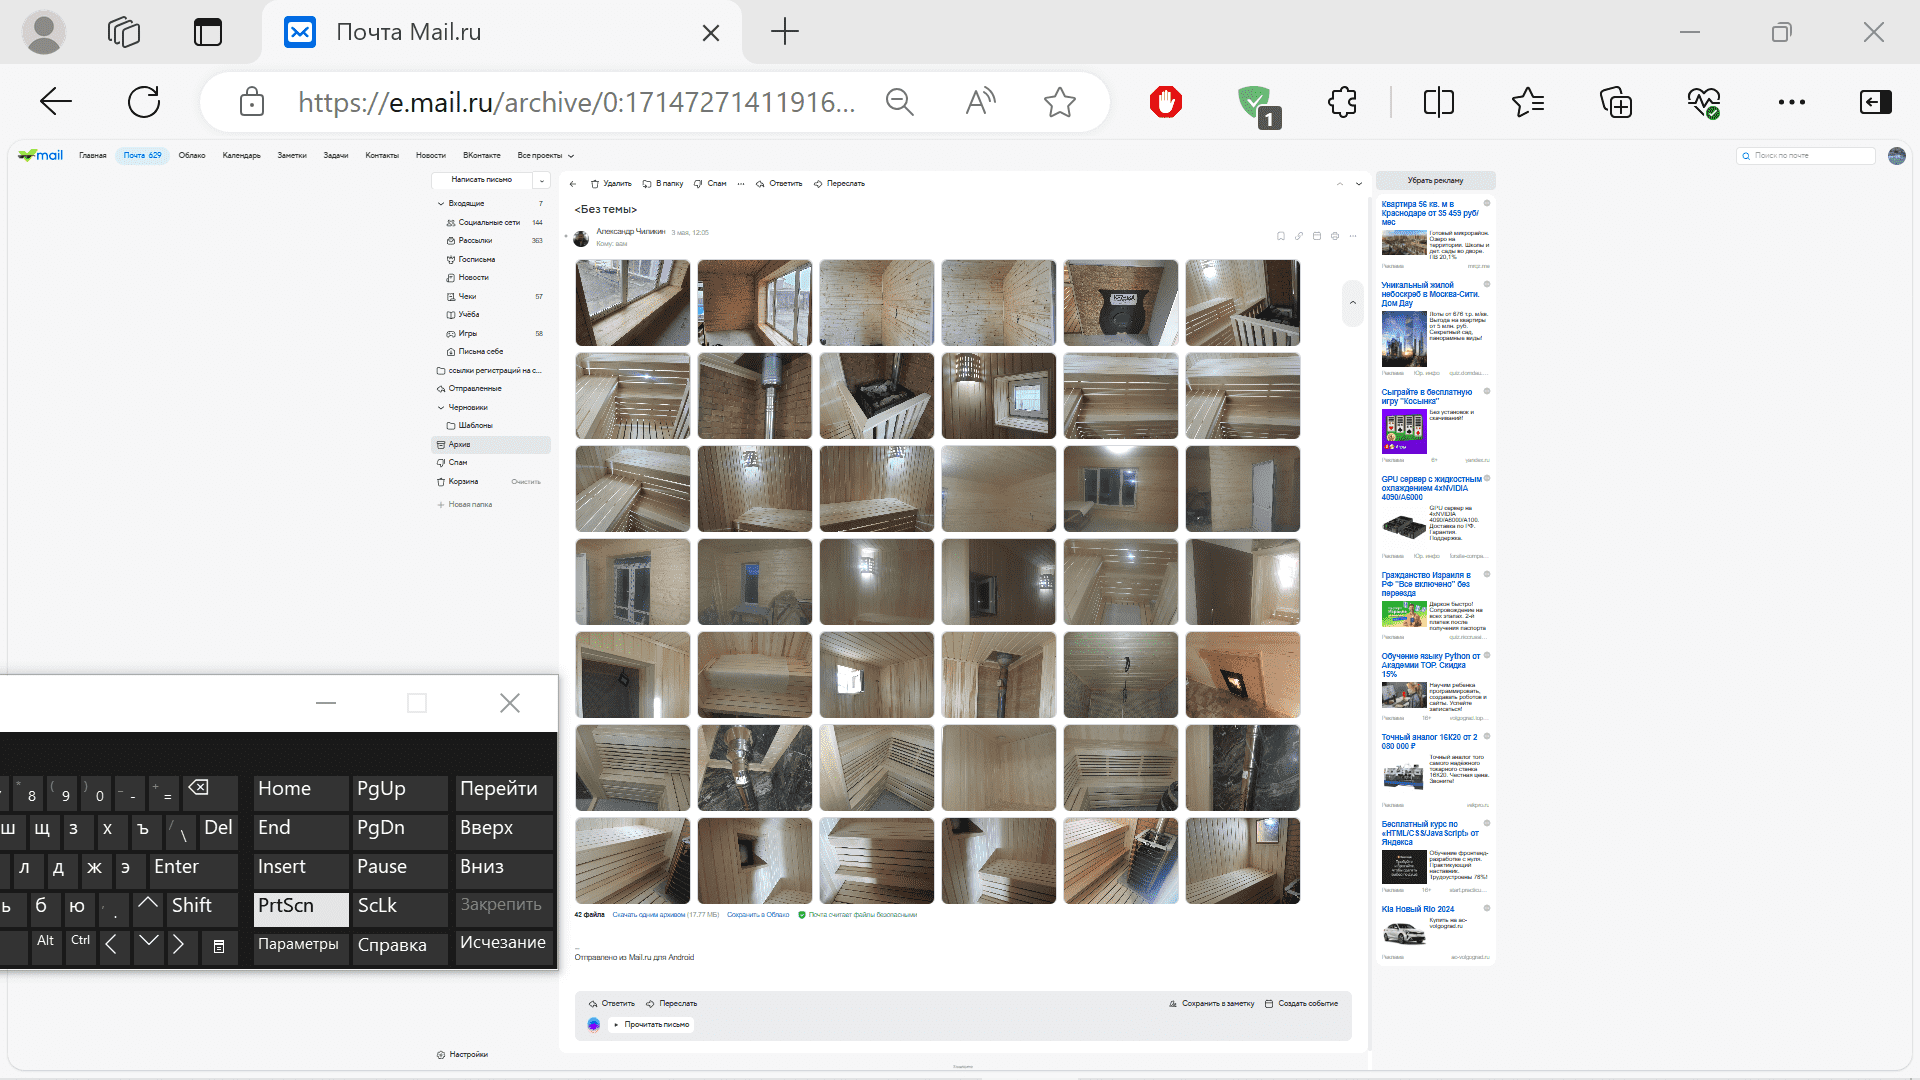Expand the Все проекты dropdown menu
Screen dimensions: 1920x1080
coord(545,156)
